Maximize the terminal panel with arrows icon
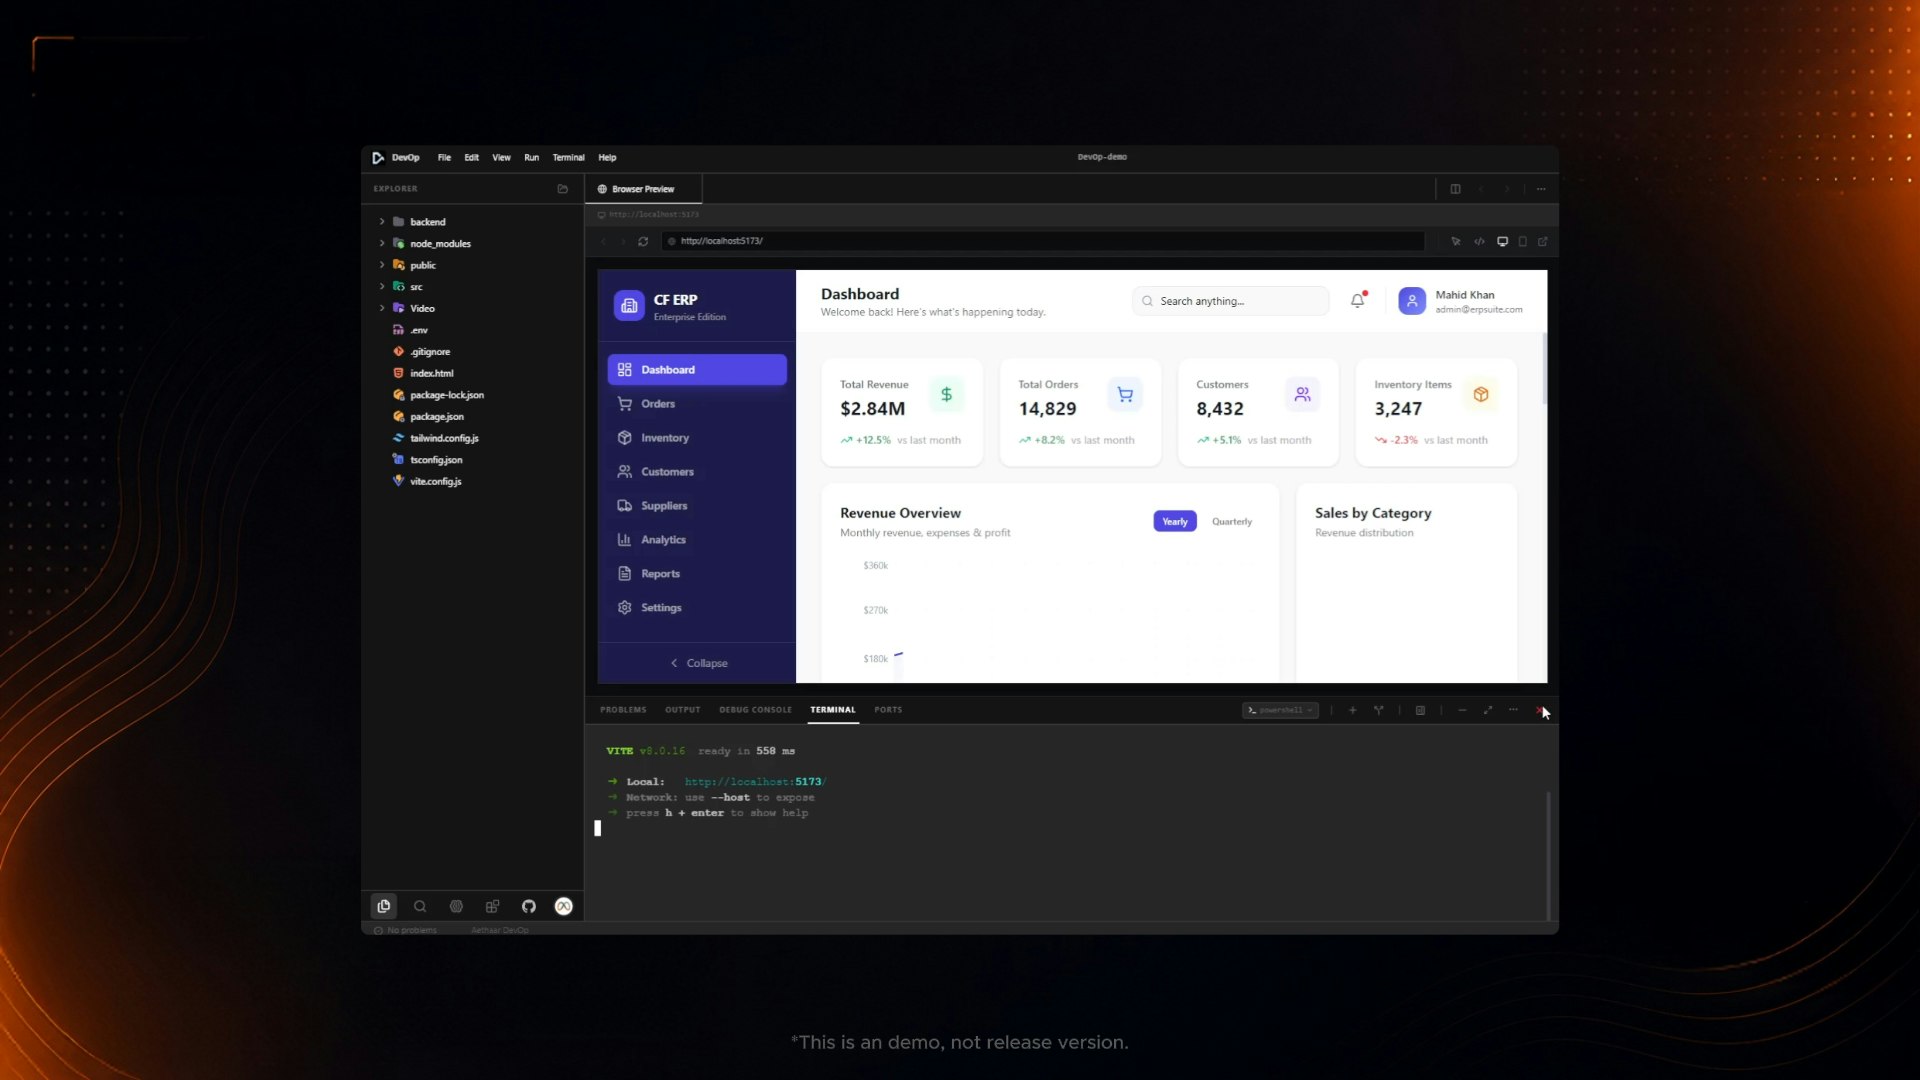Viewport: 1920px width, 1080px height. [1488, 710]
